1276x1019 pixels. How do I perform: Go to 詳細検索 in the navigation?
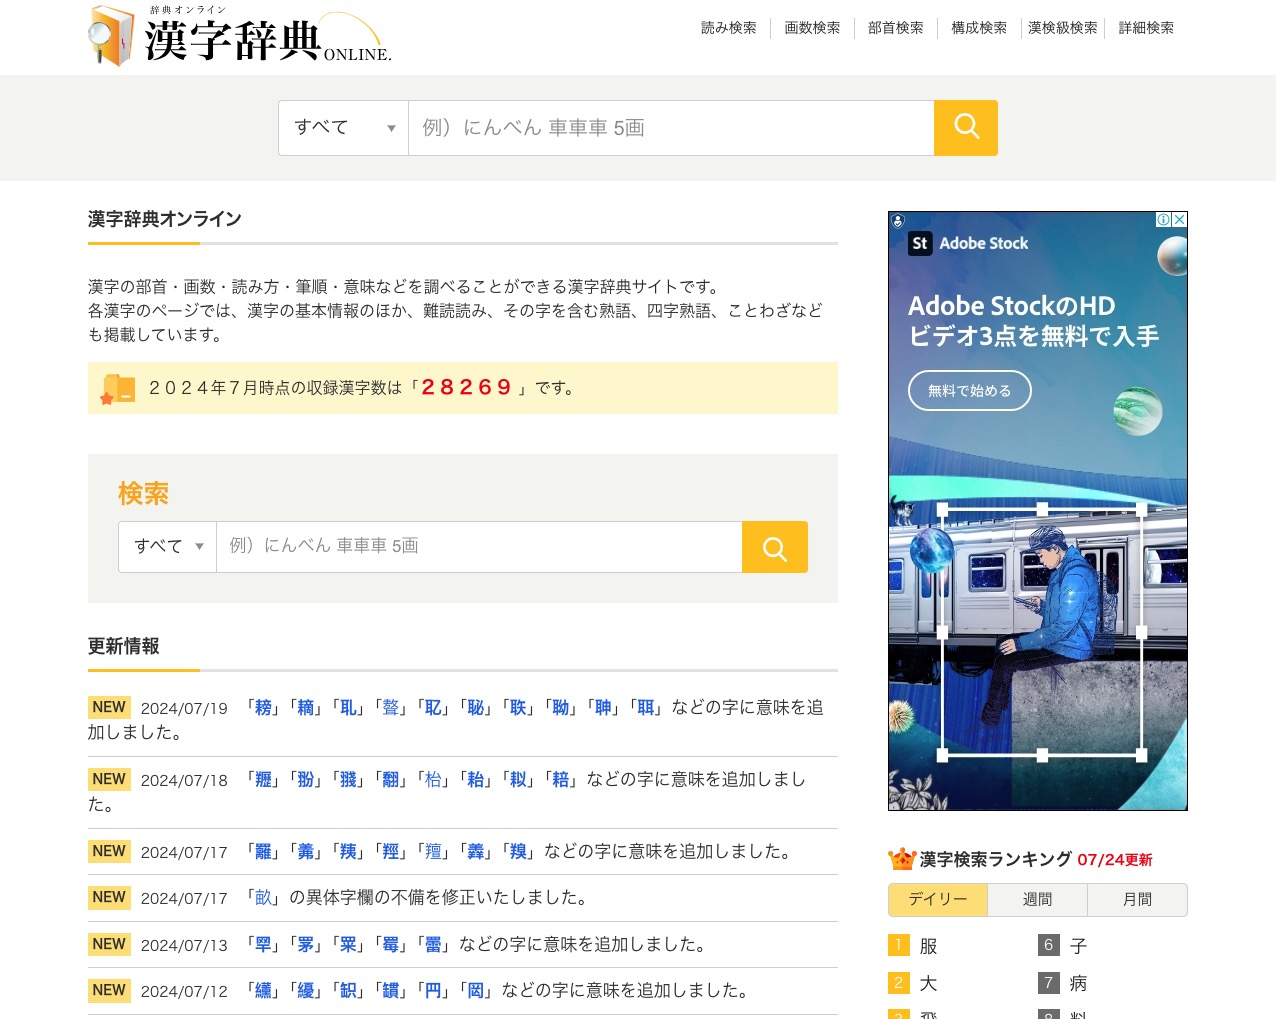(x=1146, y=28)
